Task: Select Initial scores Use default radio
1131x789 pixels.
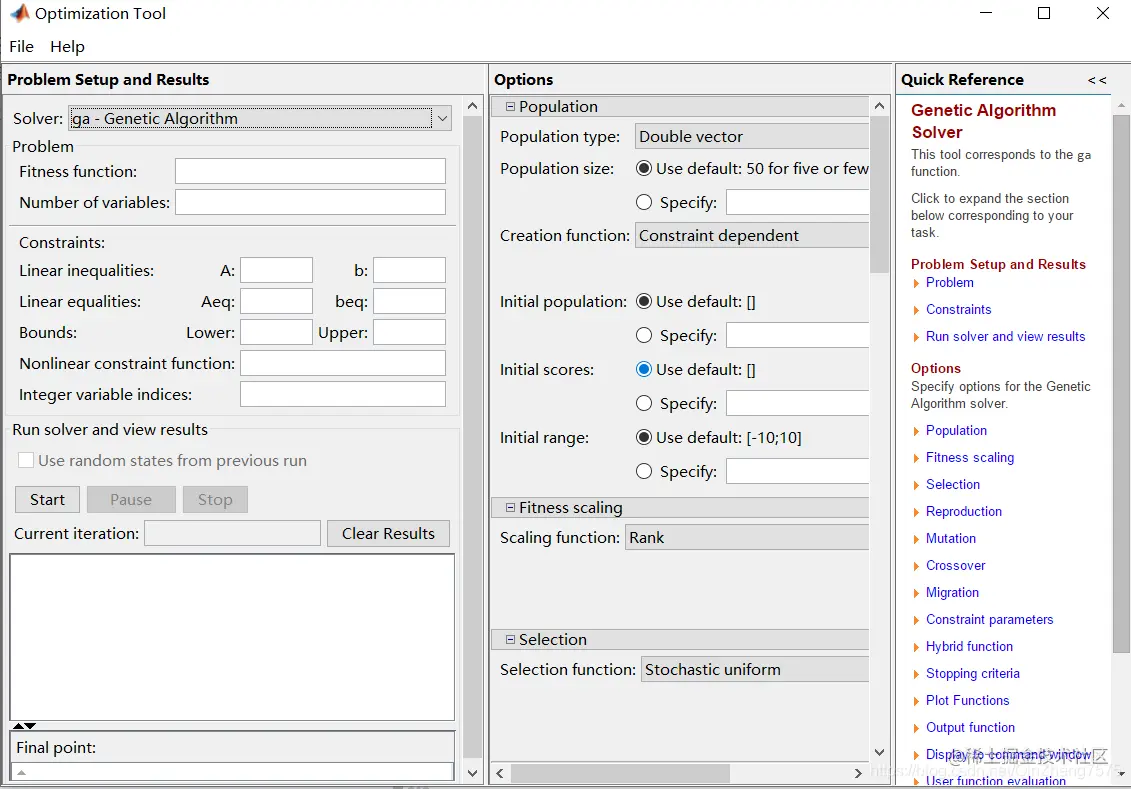Action: pos(643,369)
